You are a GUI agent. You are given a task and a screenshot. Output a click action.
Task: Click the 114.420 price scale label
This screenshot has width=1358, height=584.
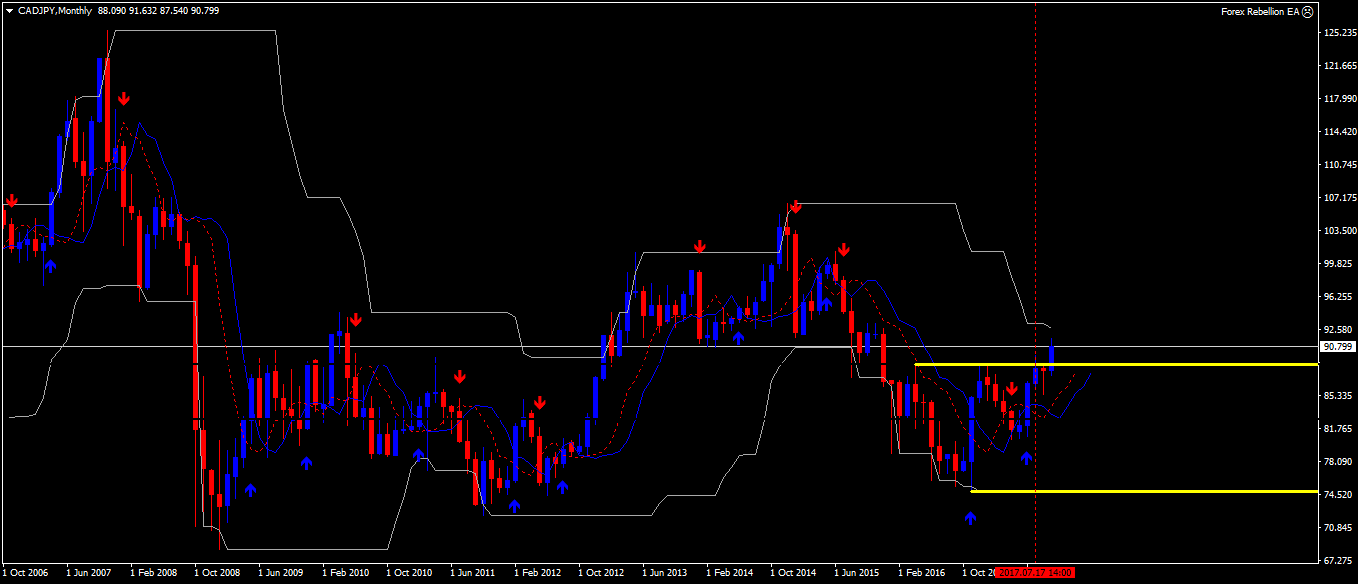(x=1338, y=132)
